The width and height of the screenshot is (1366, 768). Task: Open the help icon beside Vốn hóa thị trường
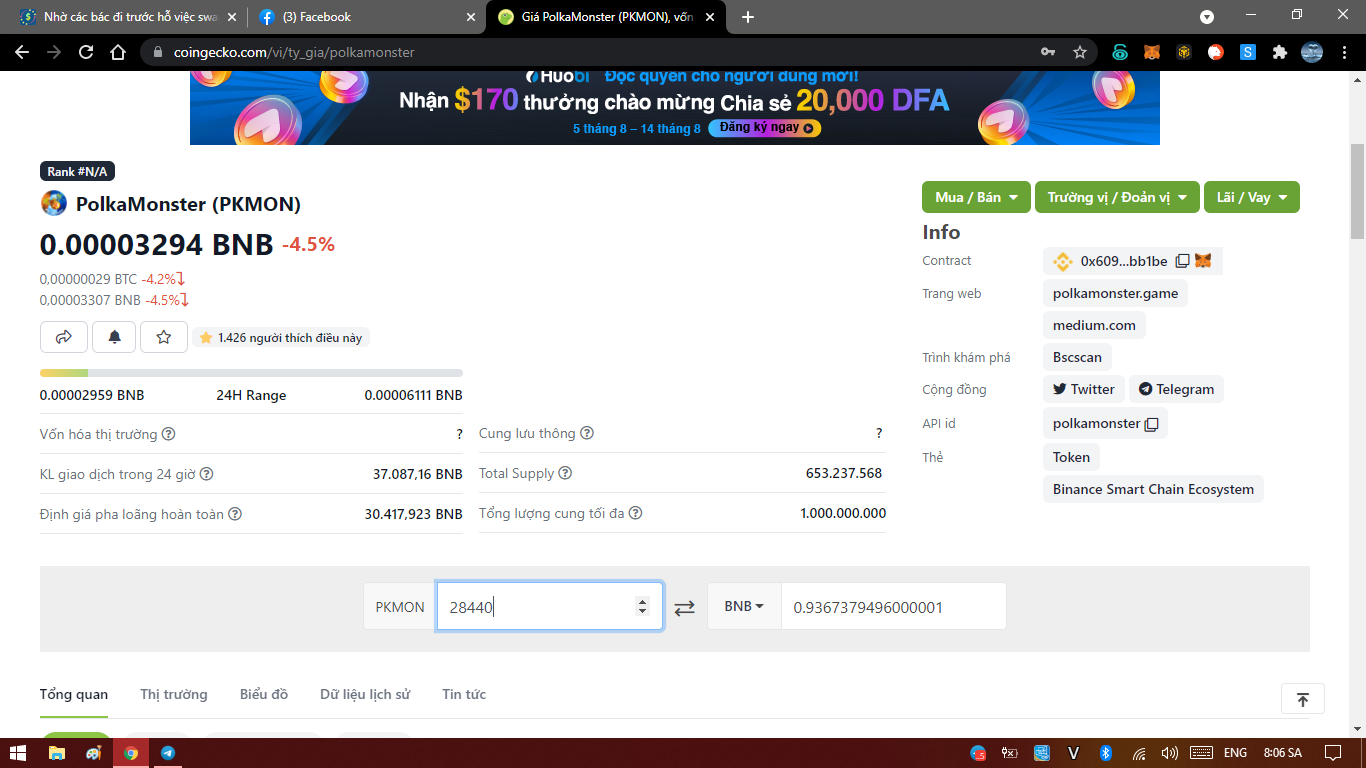pyautogui.click(x=169, y=434)
